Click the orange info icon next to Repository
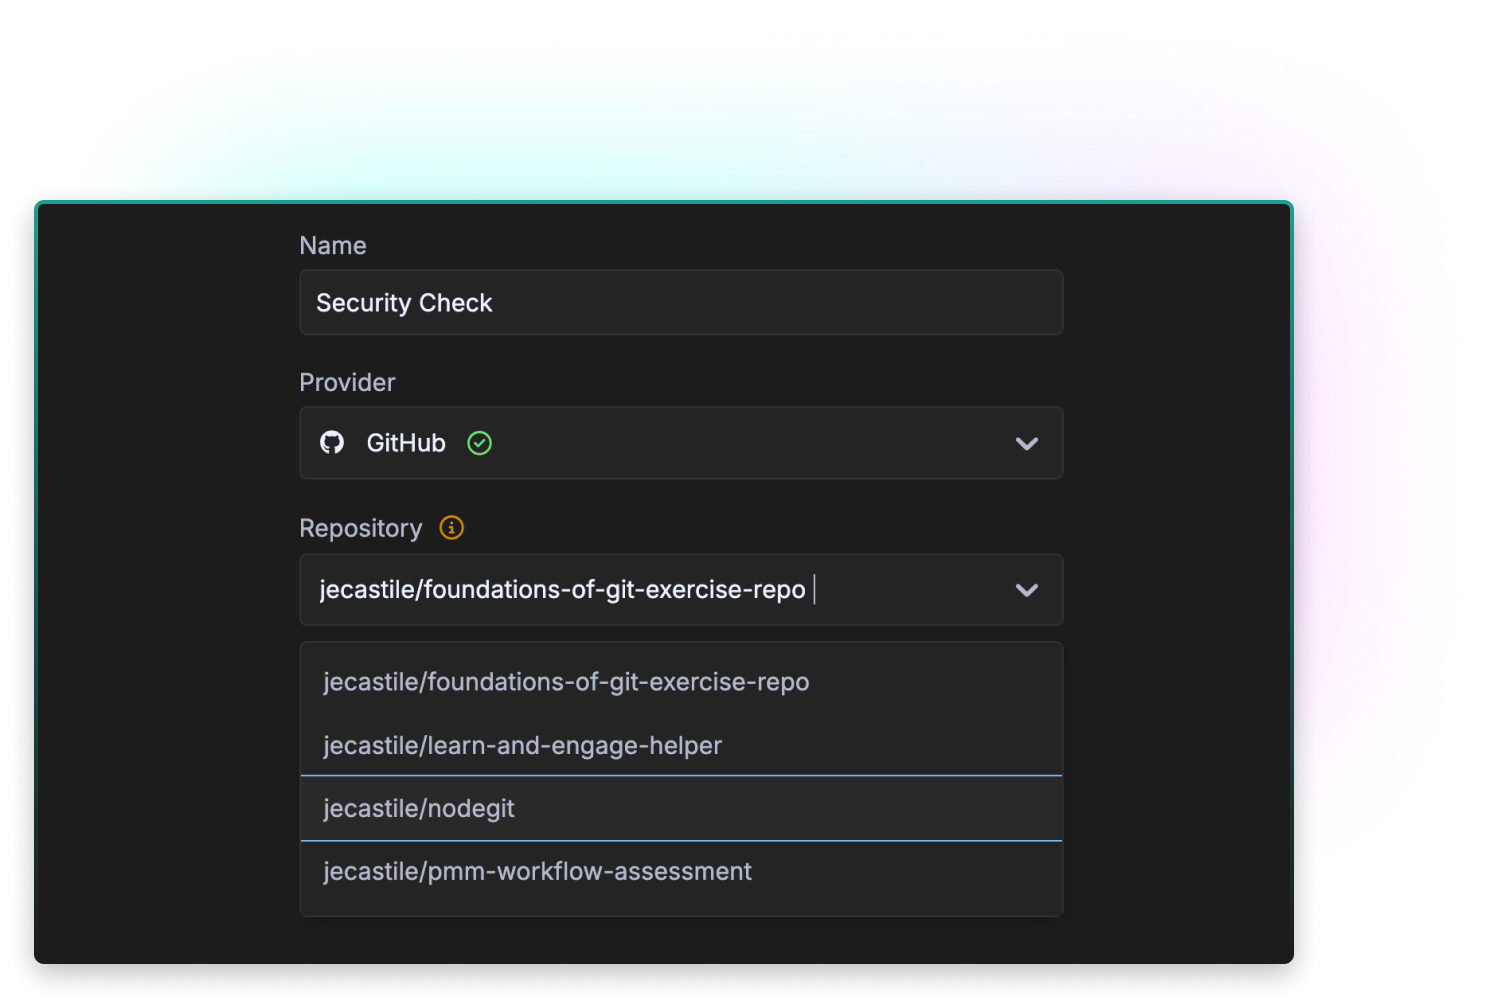 point(452,528)
